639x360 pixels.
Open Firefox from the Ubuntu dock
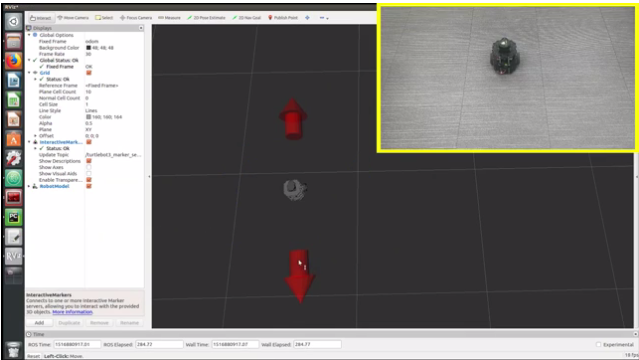point(13,61)
